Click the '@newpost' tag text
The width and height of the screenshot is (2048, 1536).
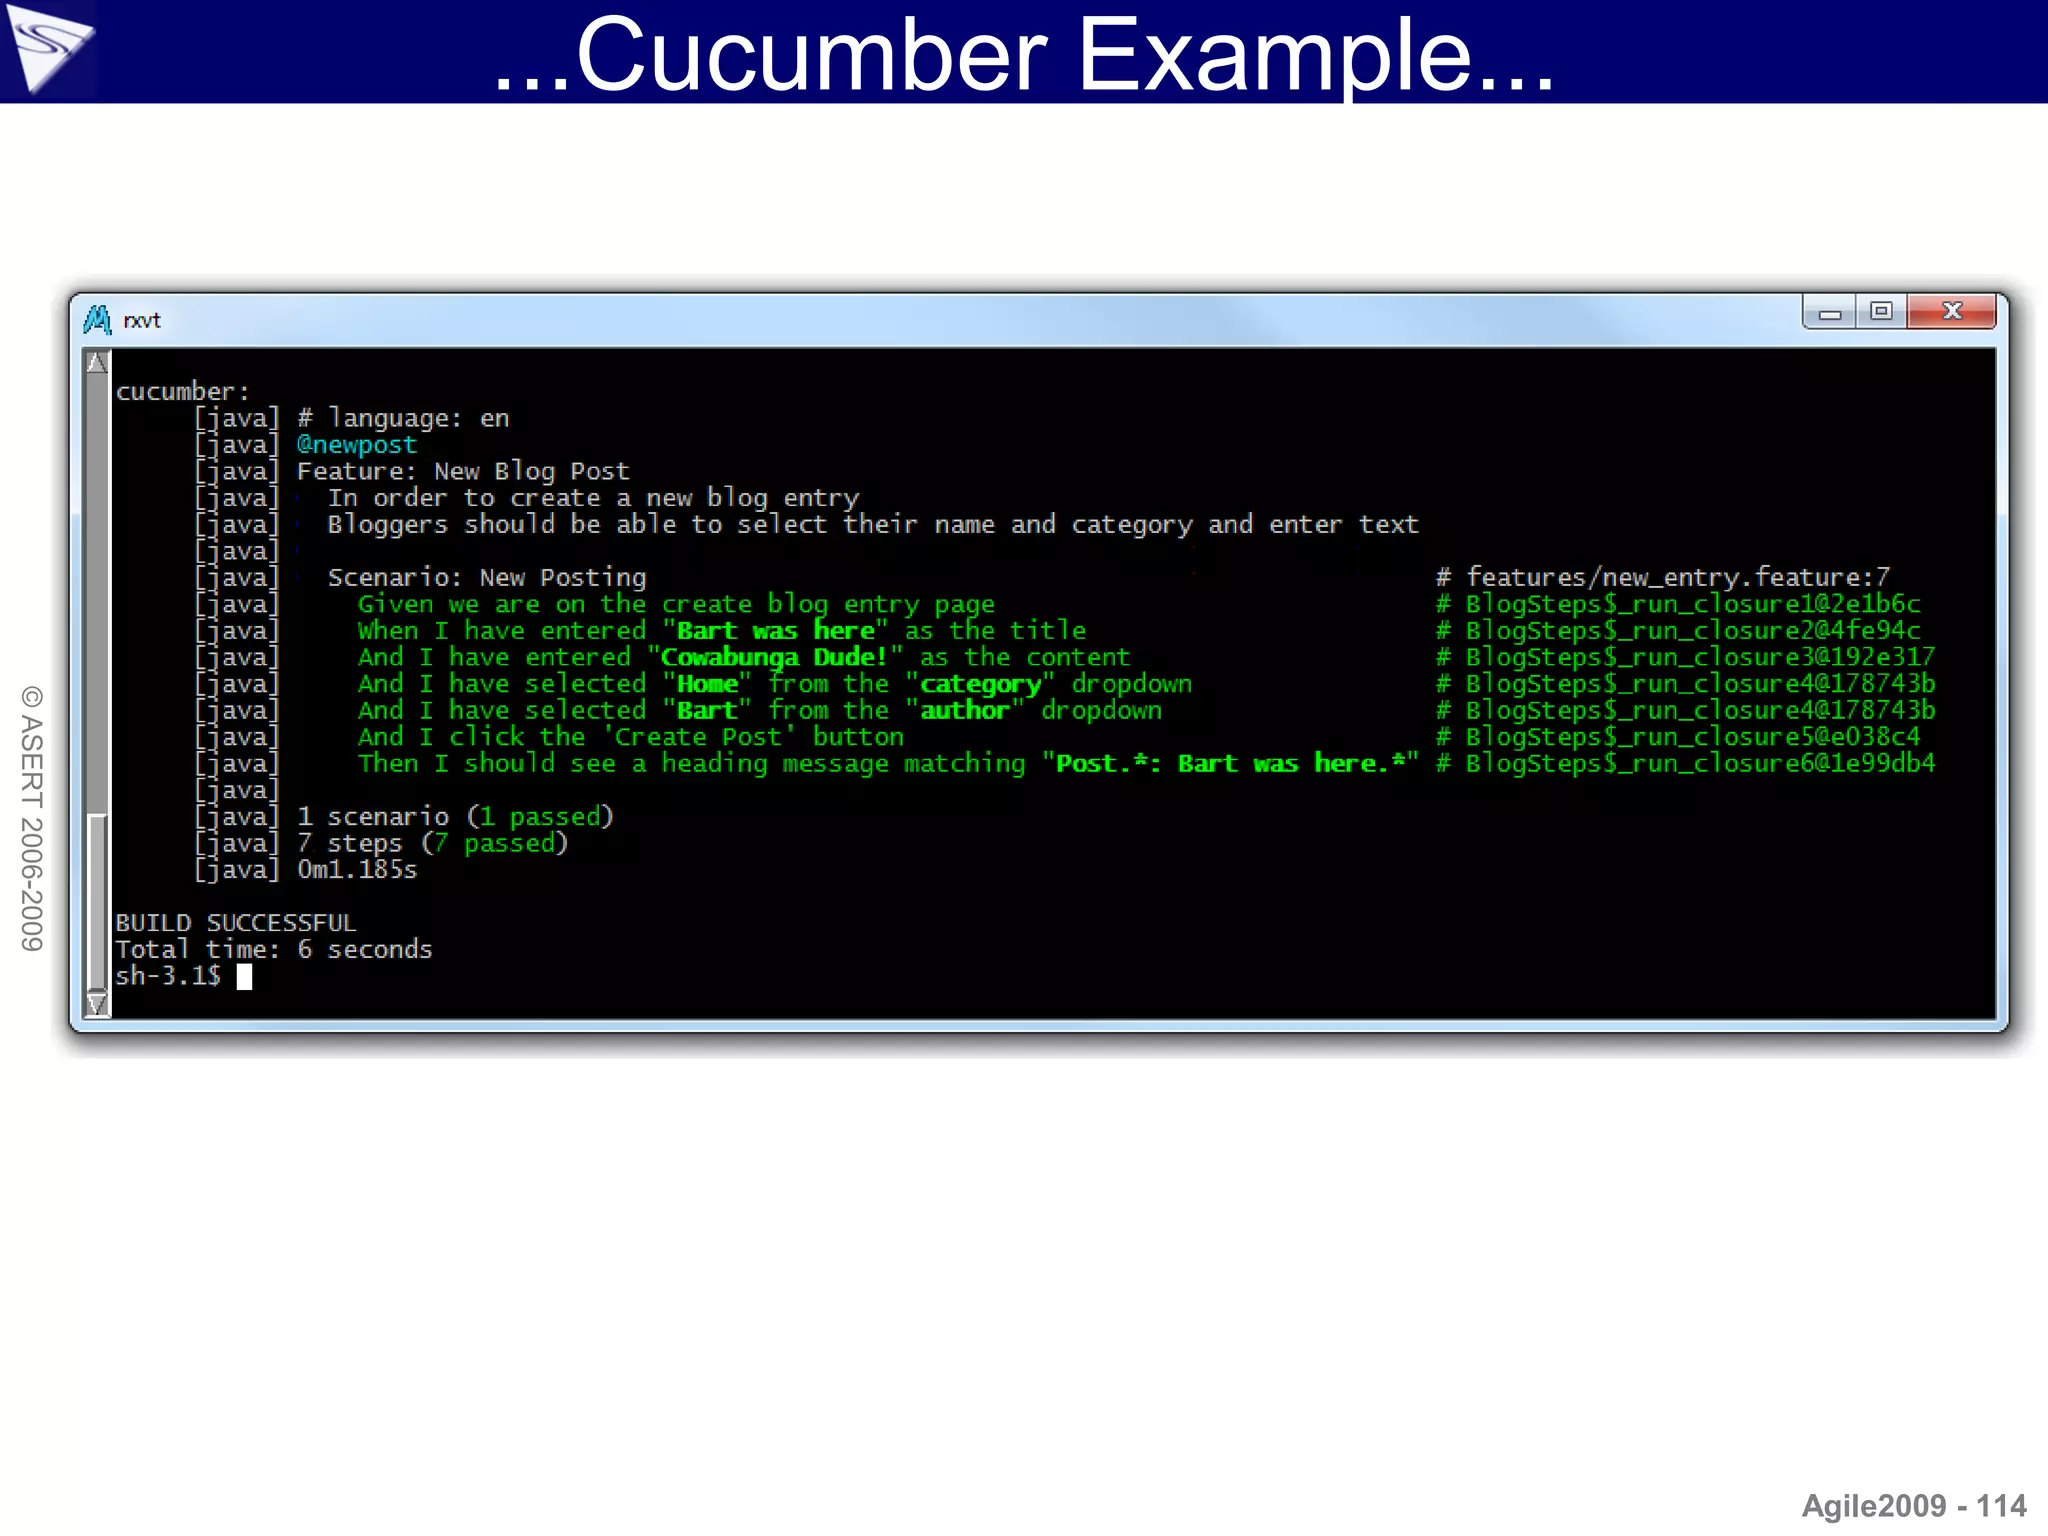[356, 445]
